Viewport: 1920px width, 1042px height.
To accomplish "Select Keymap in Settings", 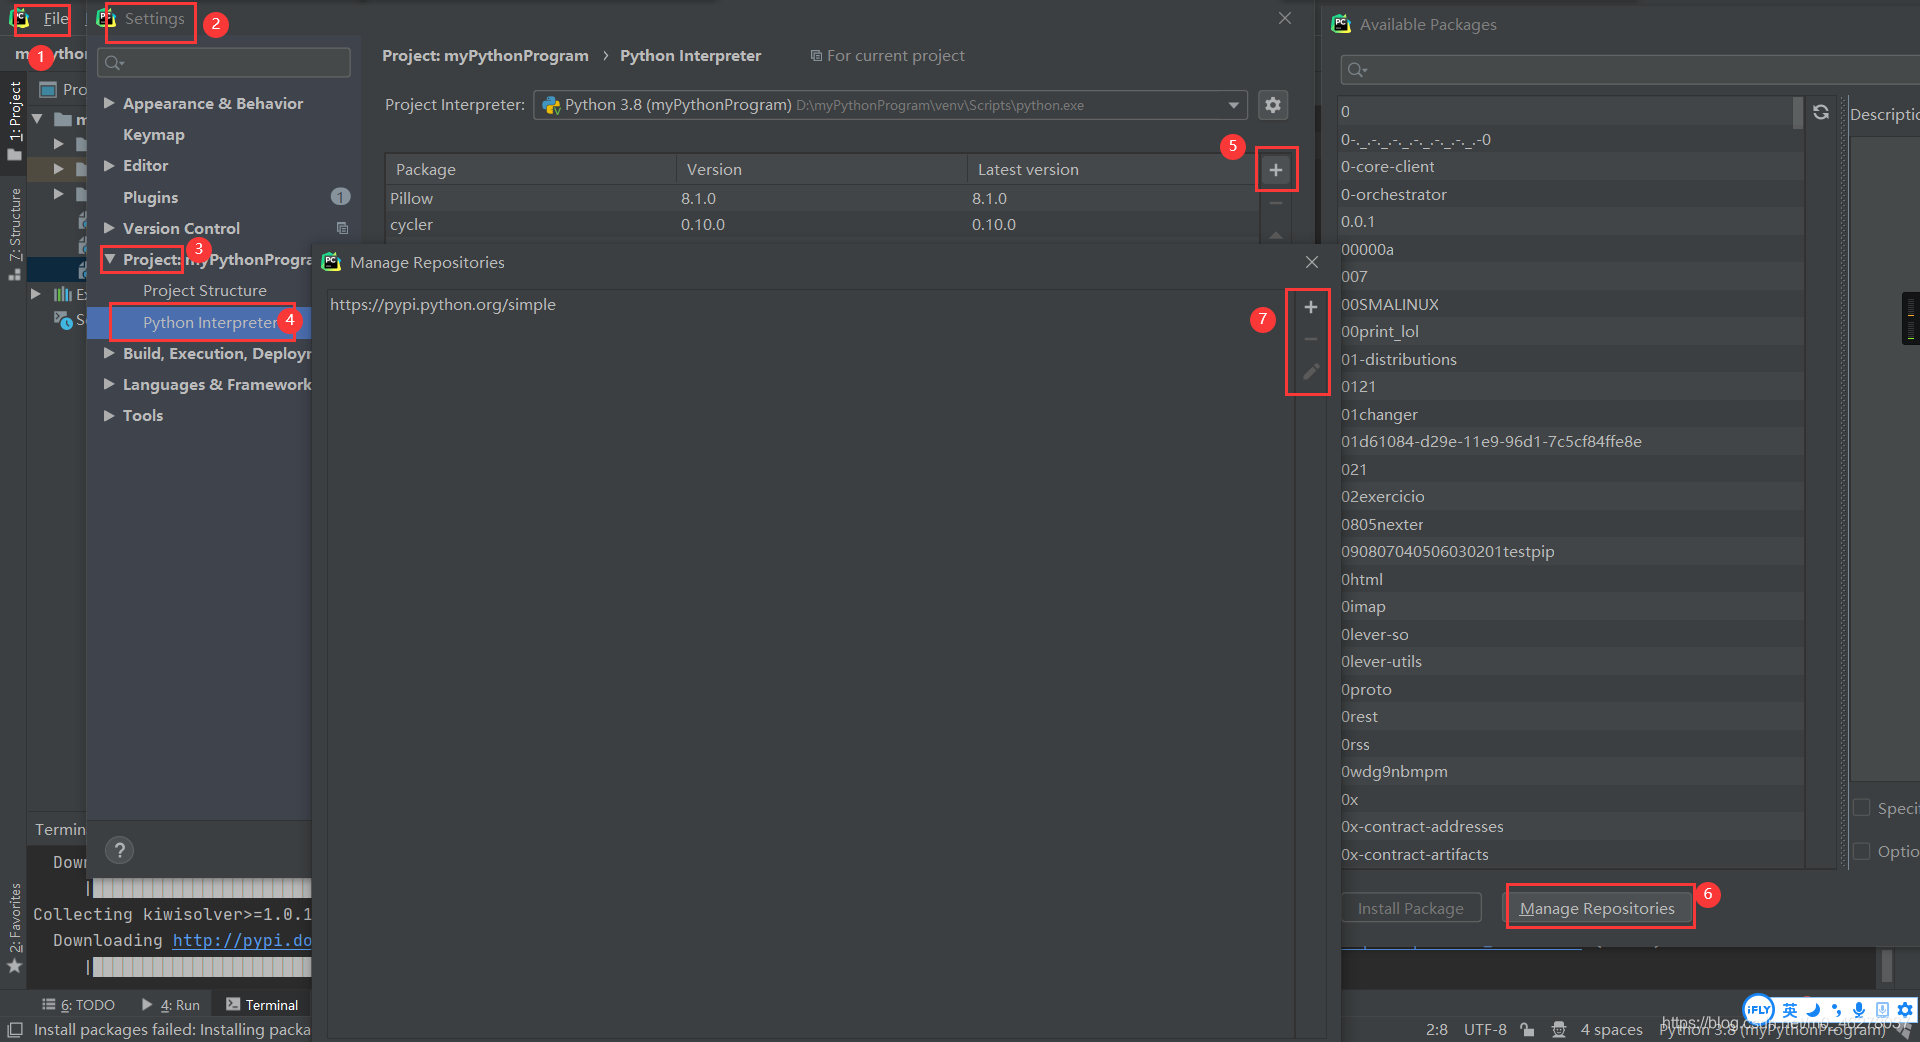I will tap(153, 134).
